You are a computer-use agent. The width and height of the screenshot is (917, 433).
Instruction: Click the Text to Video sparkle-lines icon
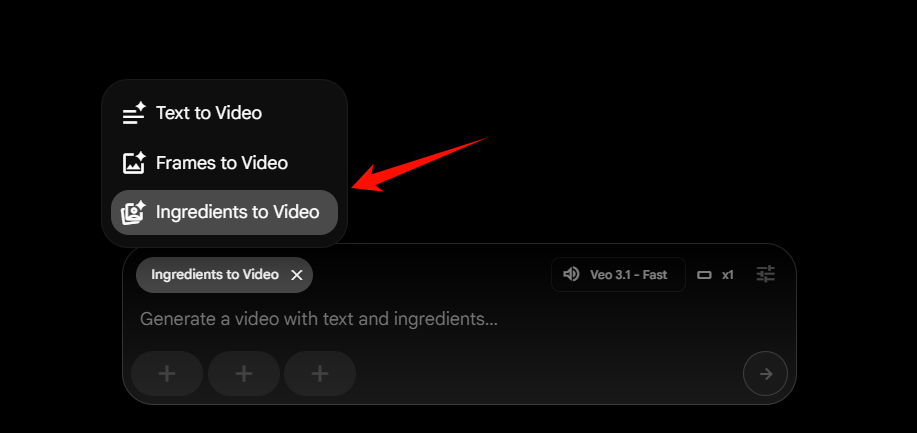[134, 113]
